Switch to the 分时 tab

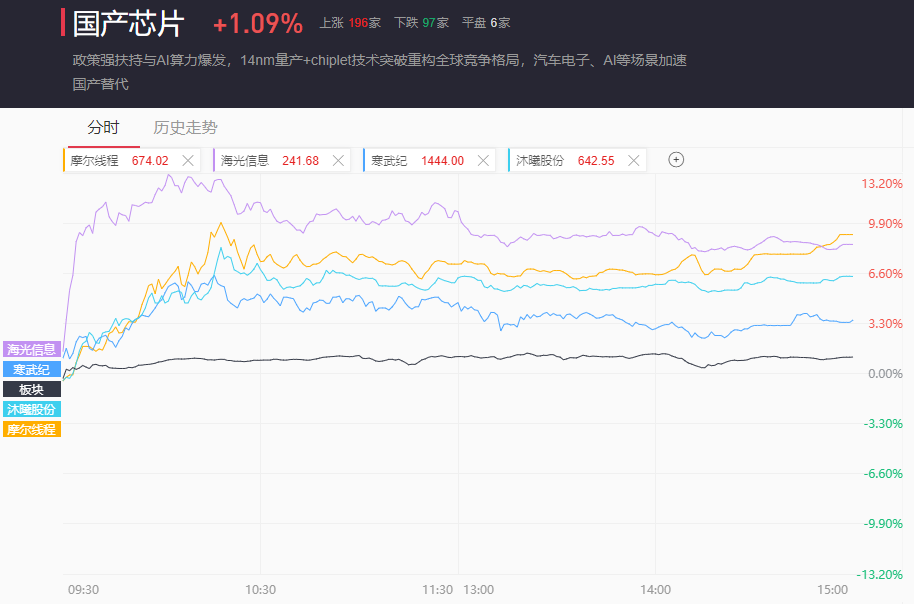[x=103, y=127]
